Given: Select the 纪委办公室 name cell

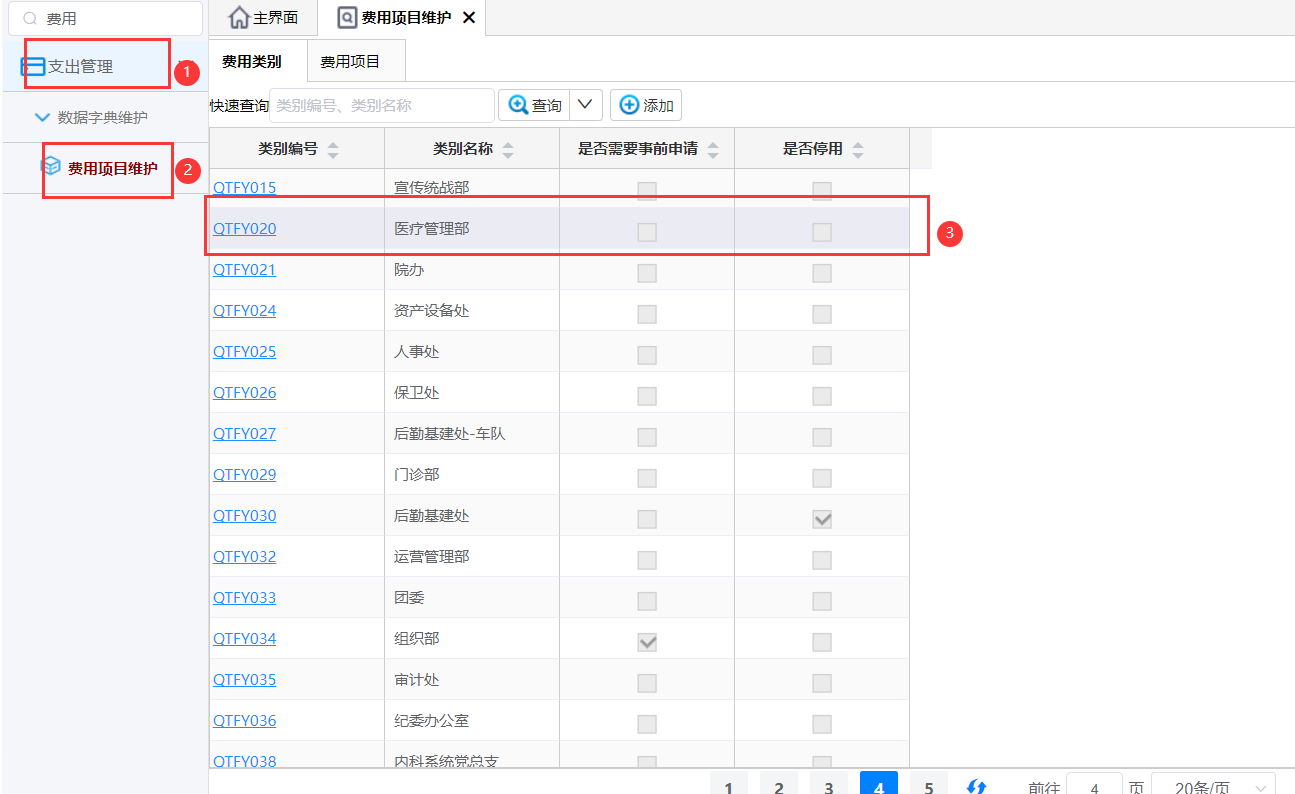Looking at the screenshot, I should (x=472, y=721).
